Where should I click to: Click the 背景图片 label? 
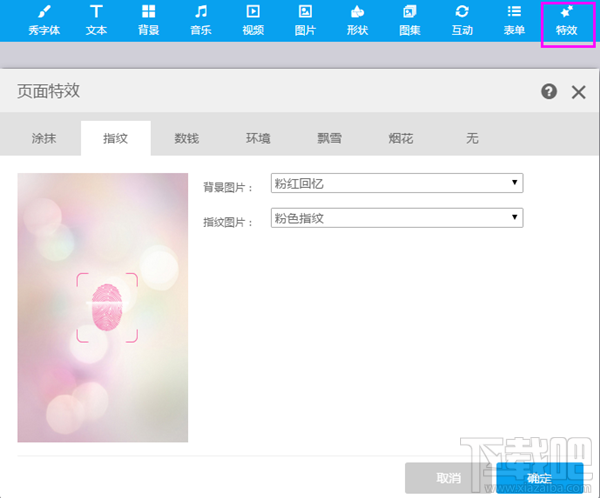tap(228, 188)
